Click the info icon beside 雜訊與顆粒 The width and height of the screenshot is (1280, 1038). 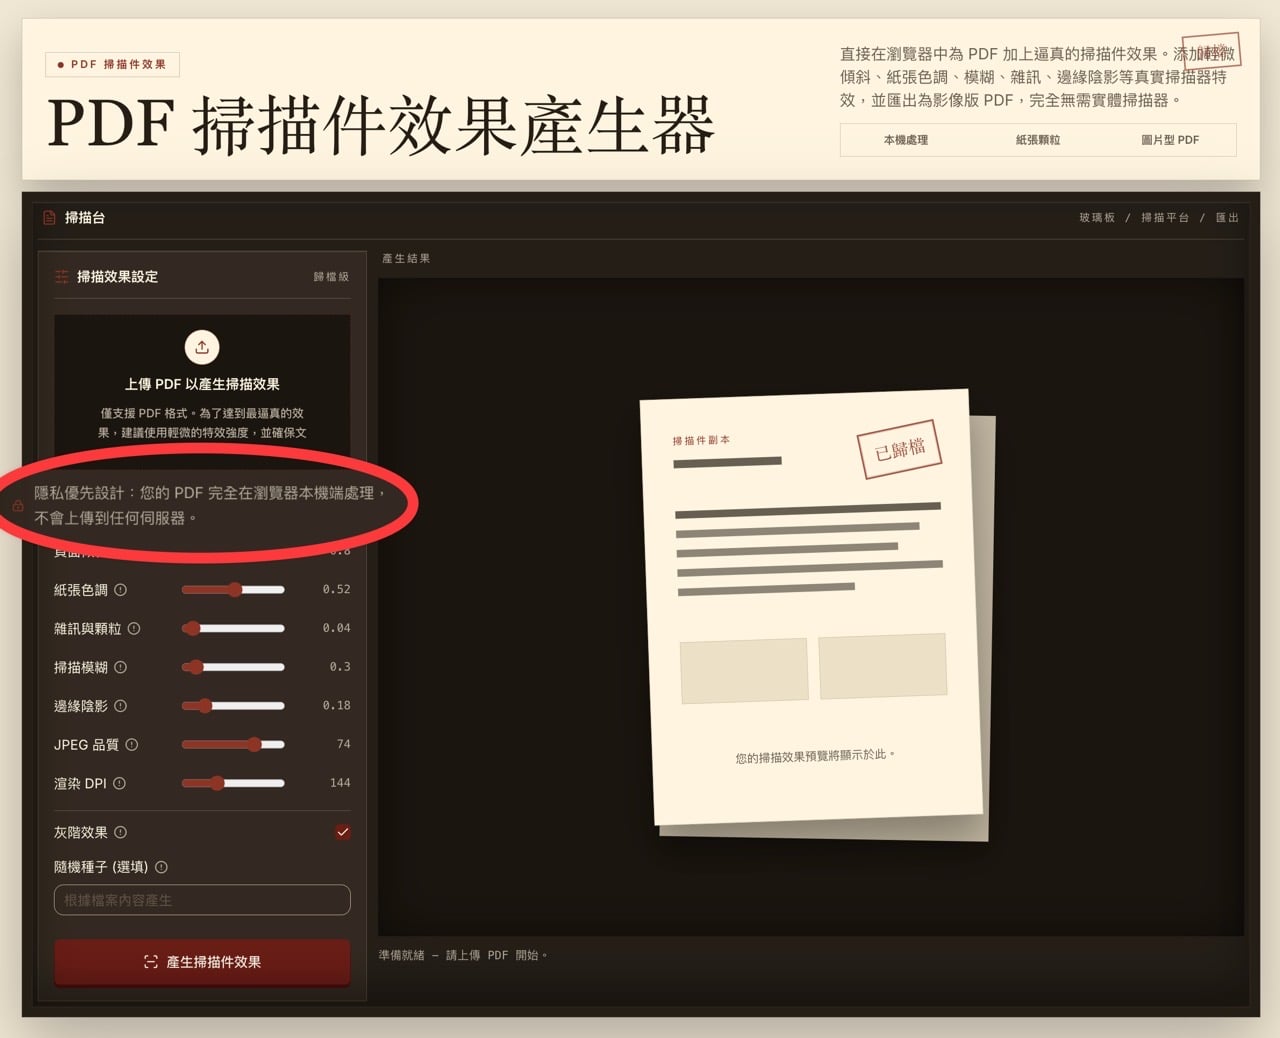tap(134, 629)
